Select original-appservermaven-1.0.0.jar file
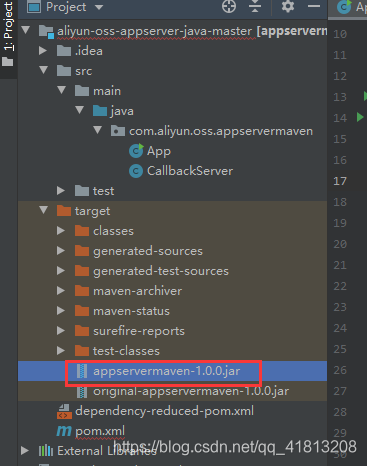 tap(191, 391)
